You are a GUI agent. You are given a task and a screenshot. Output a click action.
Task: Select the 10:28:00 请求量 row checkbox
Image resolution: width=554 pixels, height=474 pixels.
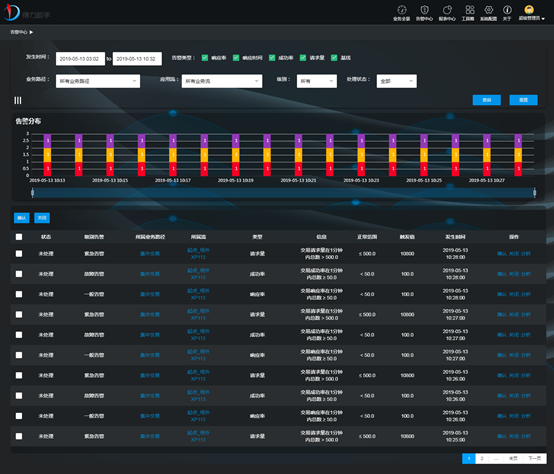(x=19, y=254)
